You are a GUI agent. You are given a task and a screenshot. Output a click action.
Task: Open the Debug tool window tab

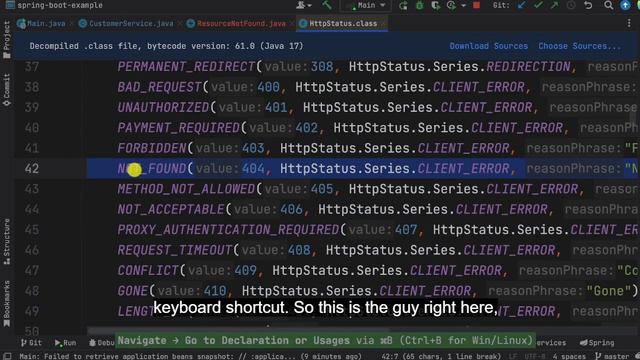tap(101, 343)
